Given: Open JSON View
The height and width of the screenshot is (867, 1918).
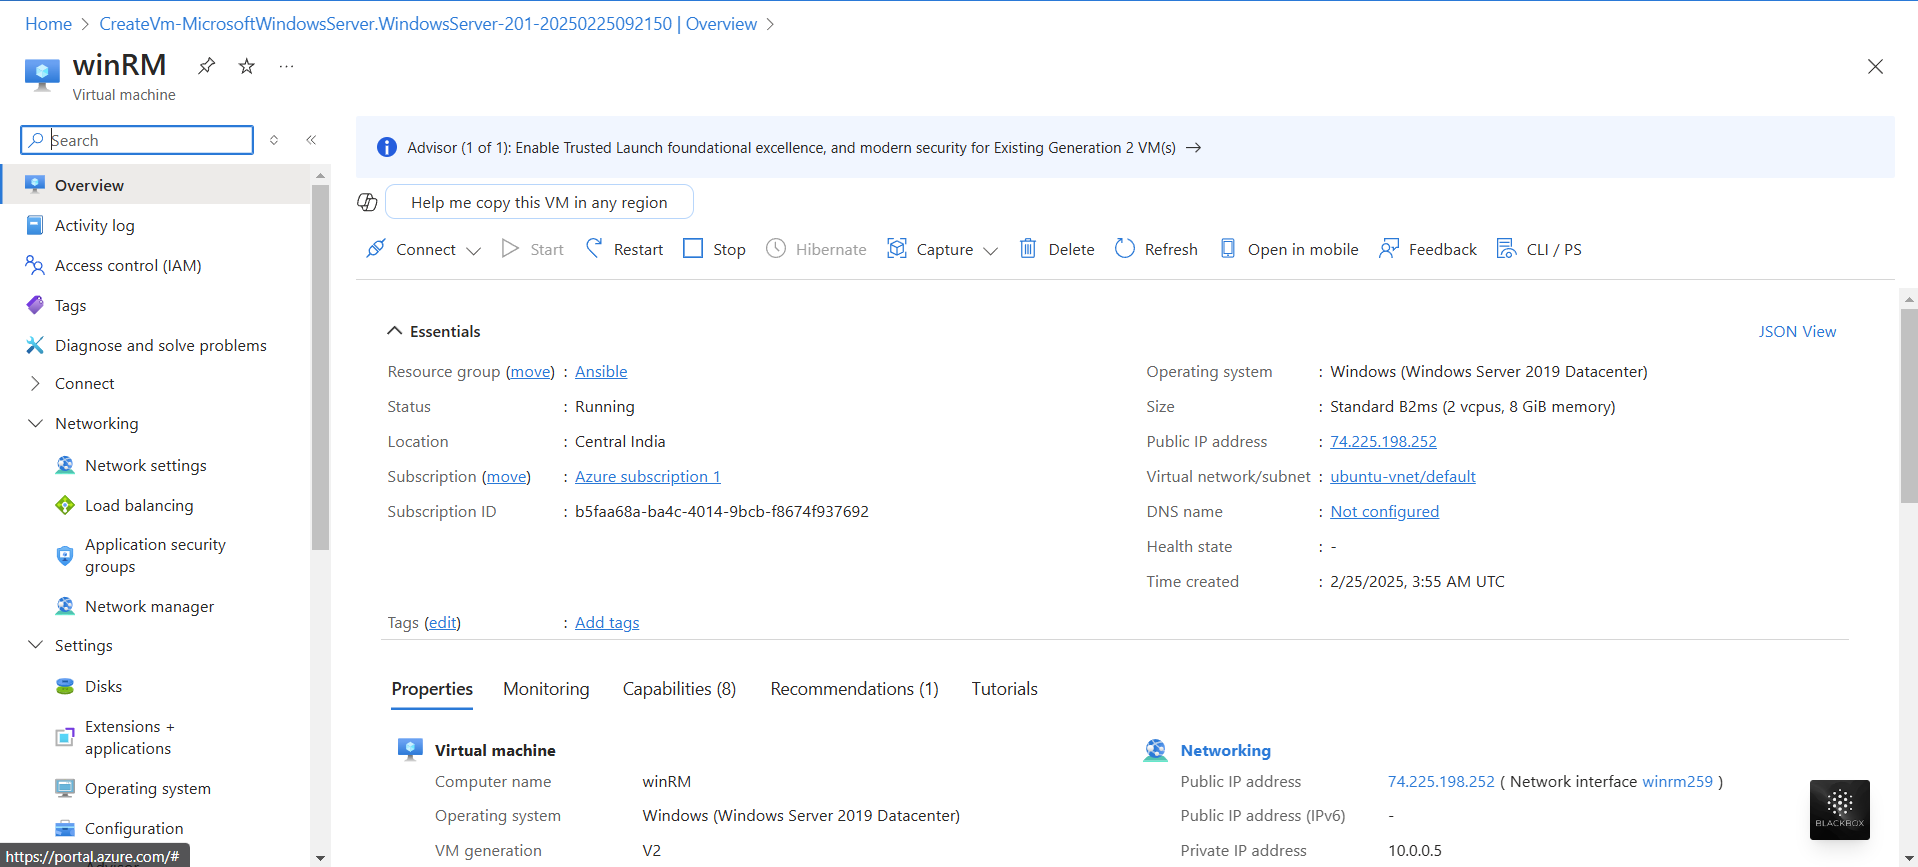Looking at the screenshot, I should [x=1797, y=331].
